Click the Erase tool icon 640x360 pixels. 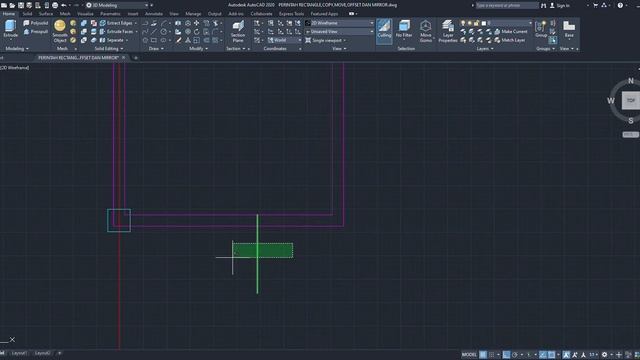178,40
